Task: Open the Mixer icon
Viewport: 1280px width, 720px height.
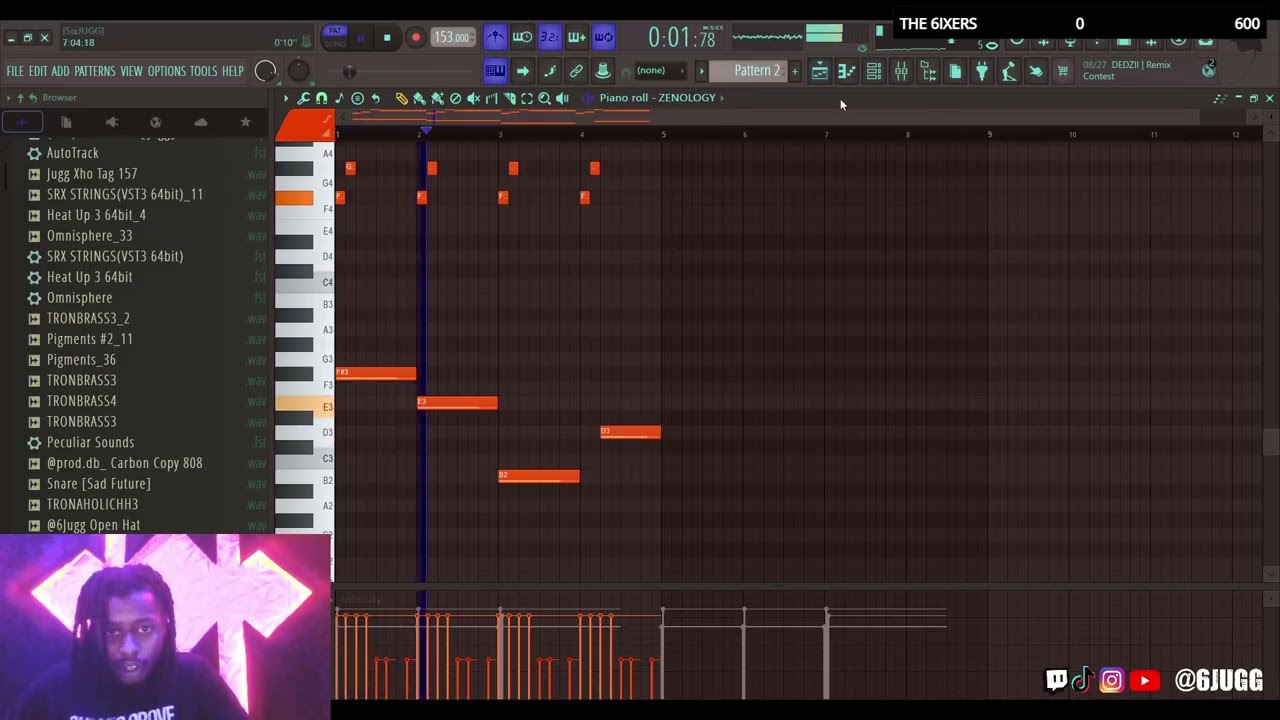Action: click(x=901, y=70)
